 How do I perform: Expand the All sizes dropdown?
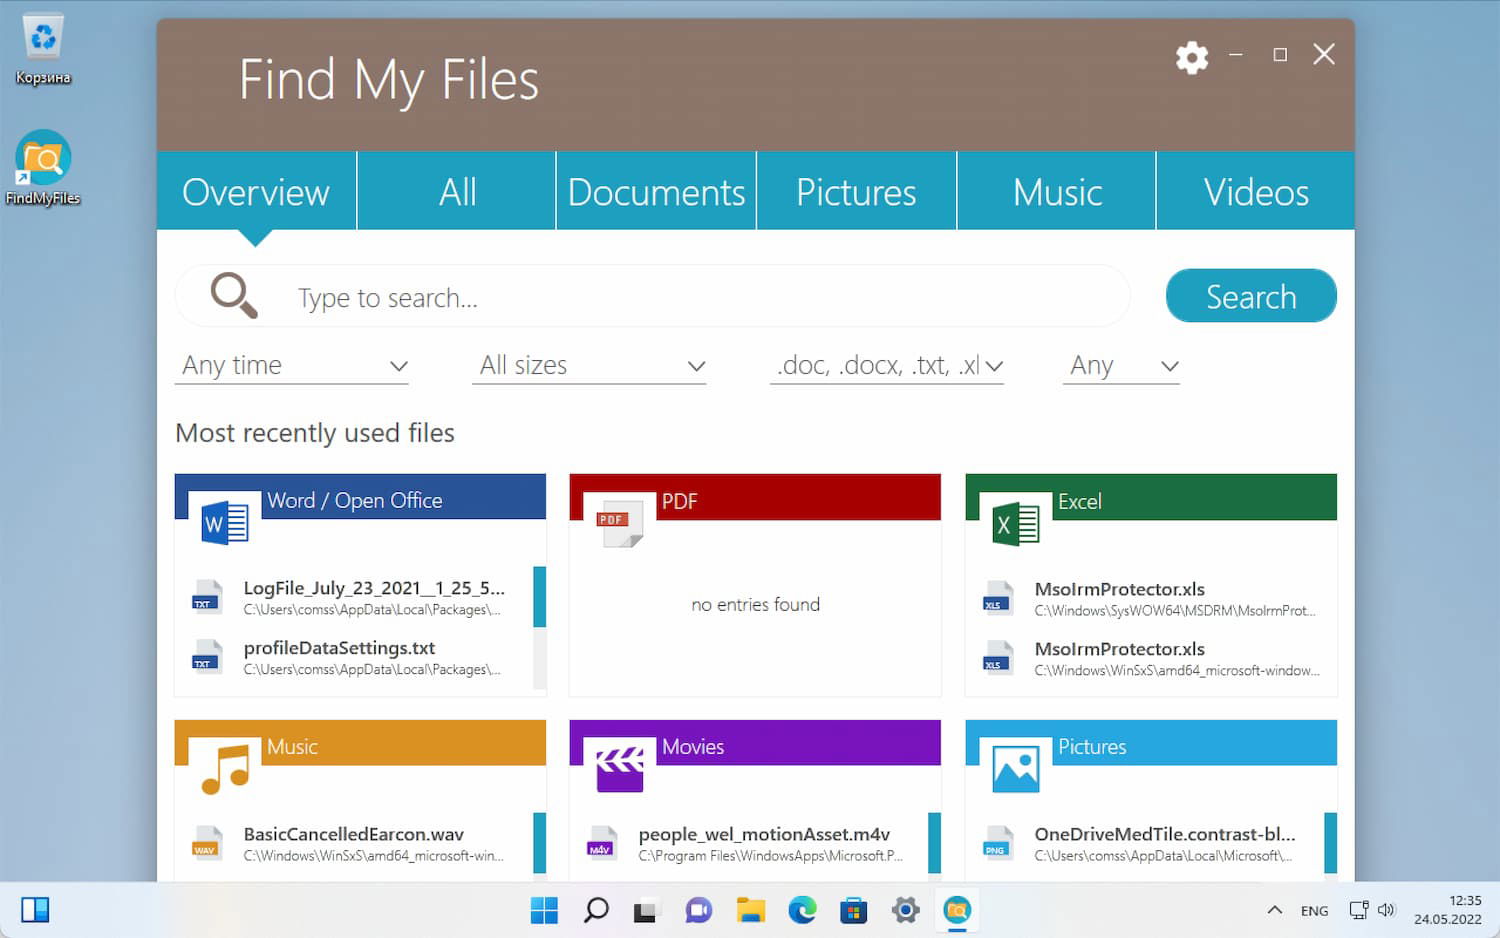(589, 365)
